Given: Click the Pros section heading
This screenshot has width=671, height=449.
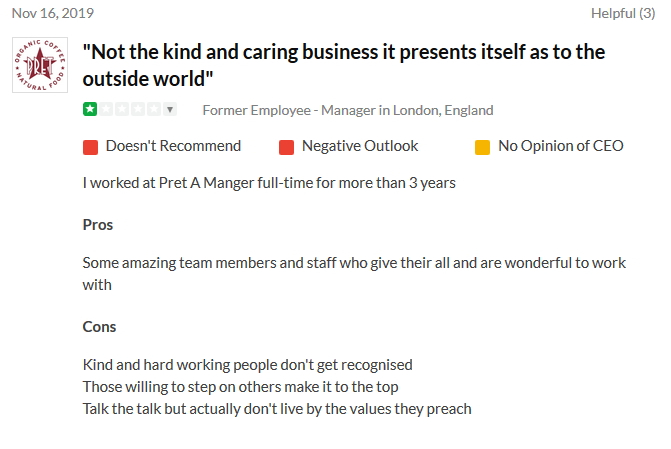Looking at the screenshot, I should click(98, 225).
